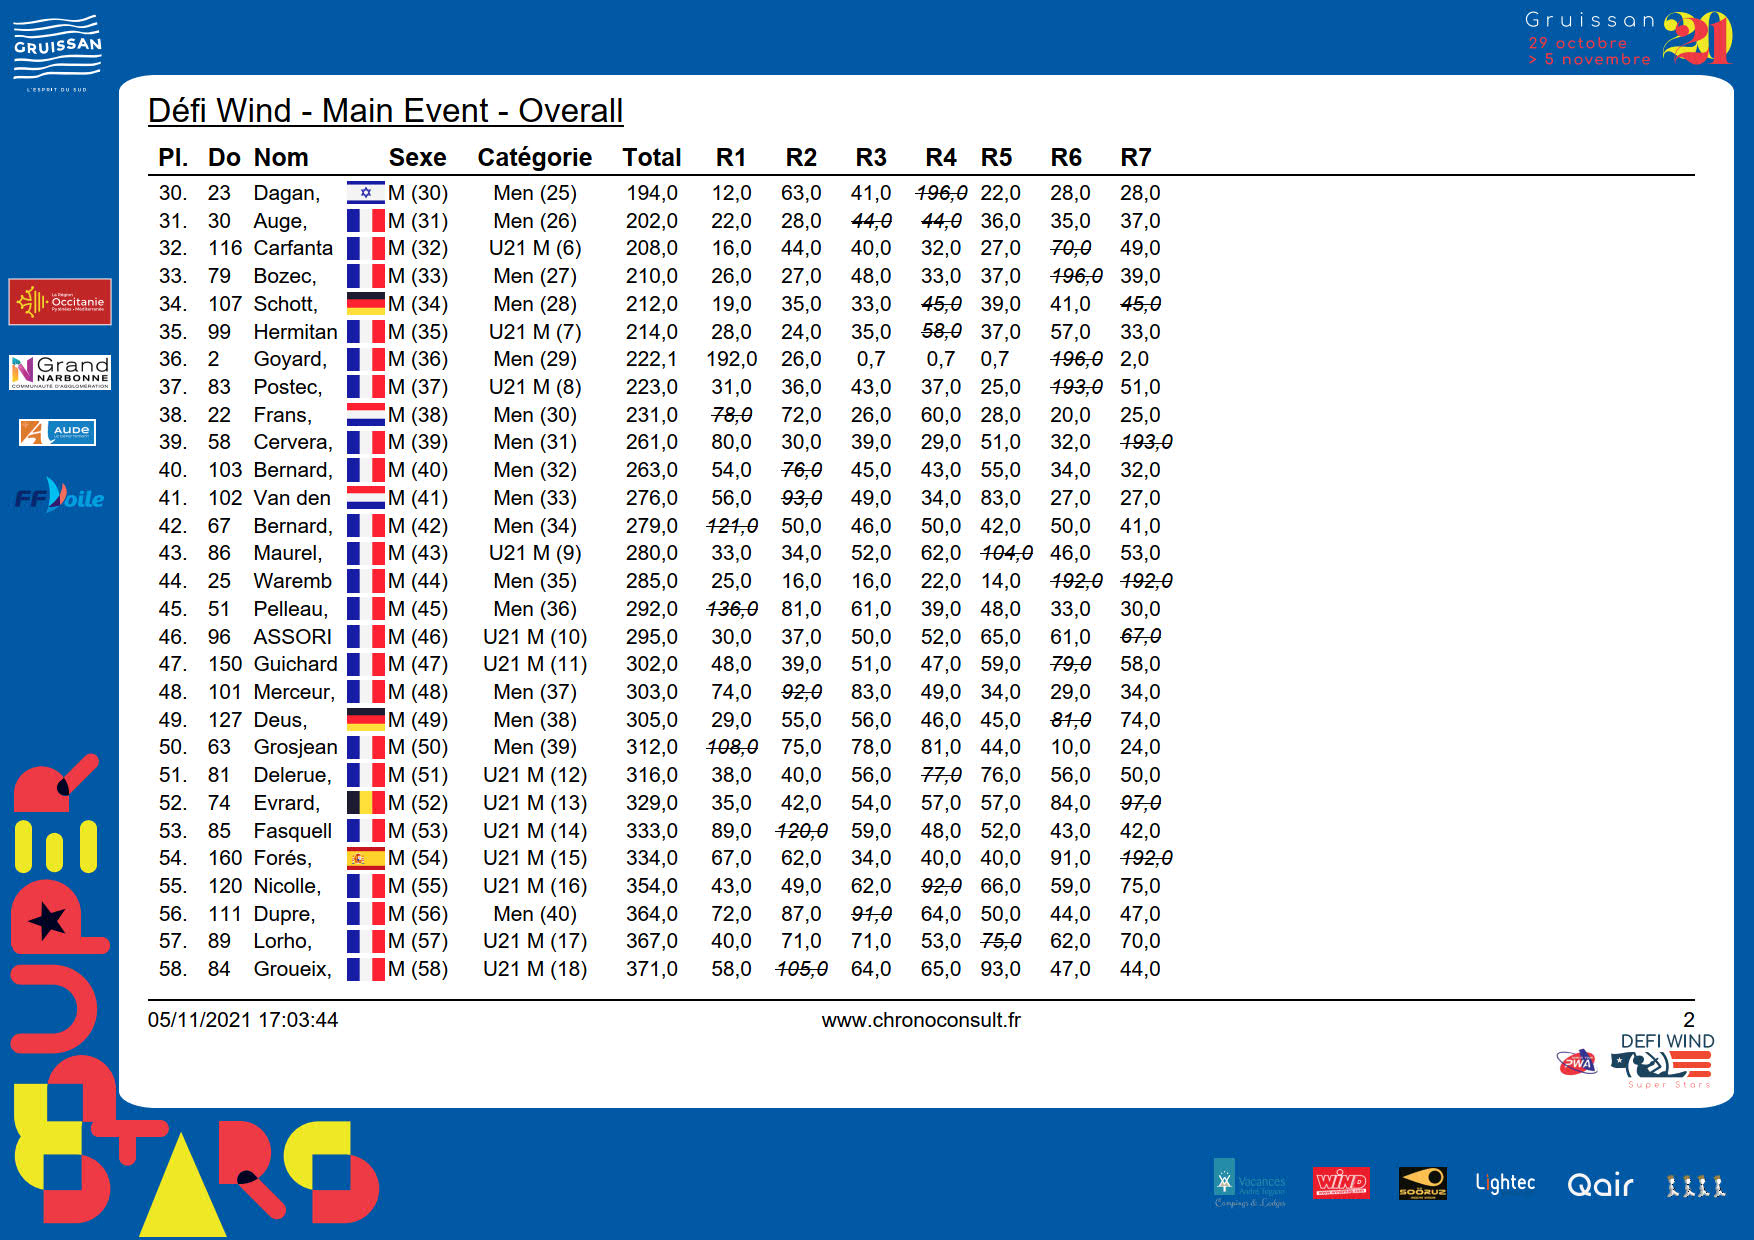Click the Soöruz sponsor logo
Image resolution: width=1754 pixels, height=1240 pixels.
tap(1422, 1183)
